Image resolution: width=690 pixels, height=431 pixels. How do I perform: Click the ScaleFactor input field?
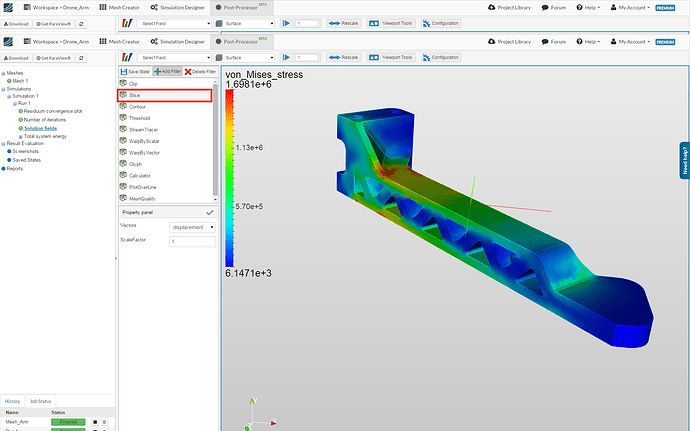click(x=190, y=241)
